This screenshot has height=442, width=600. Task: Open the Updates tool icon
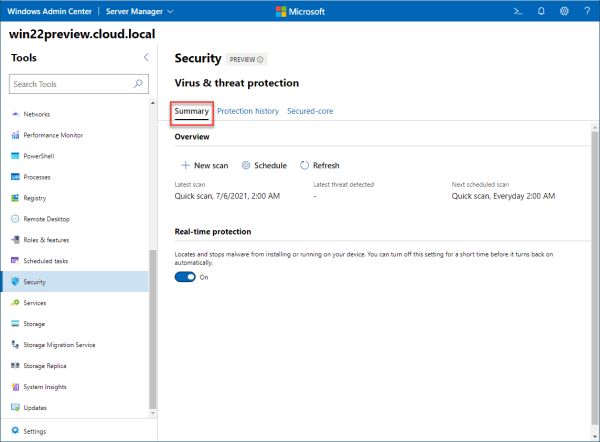15,408
